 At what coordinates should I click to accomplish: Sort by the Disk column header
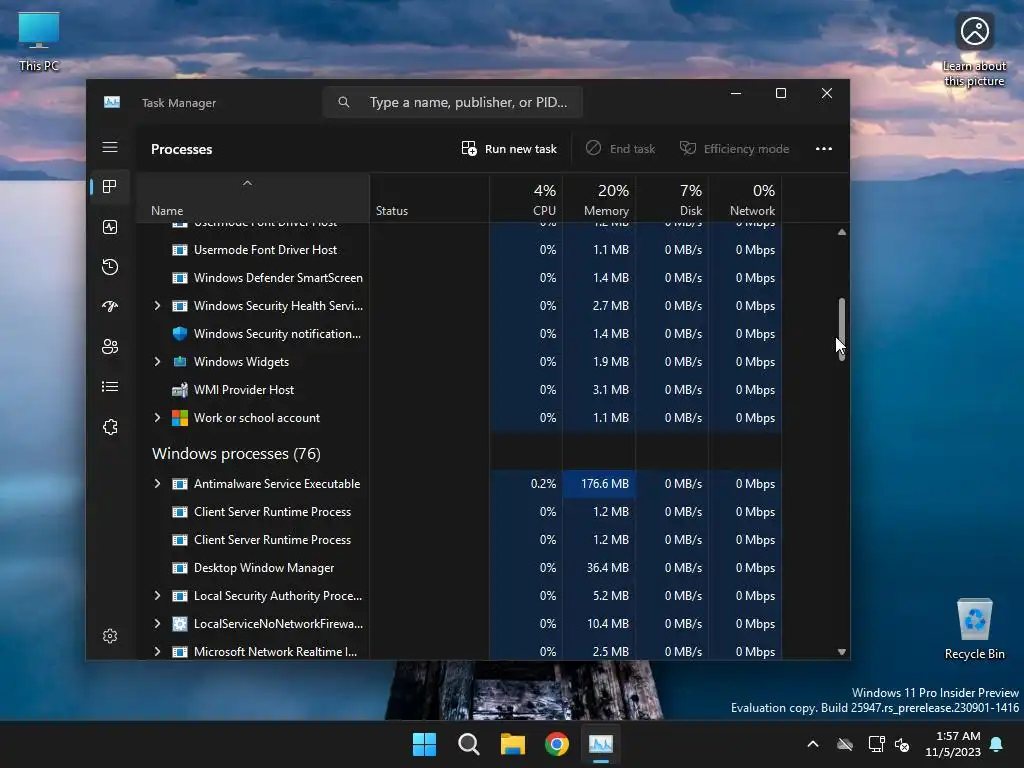pos(672,198)
